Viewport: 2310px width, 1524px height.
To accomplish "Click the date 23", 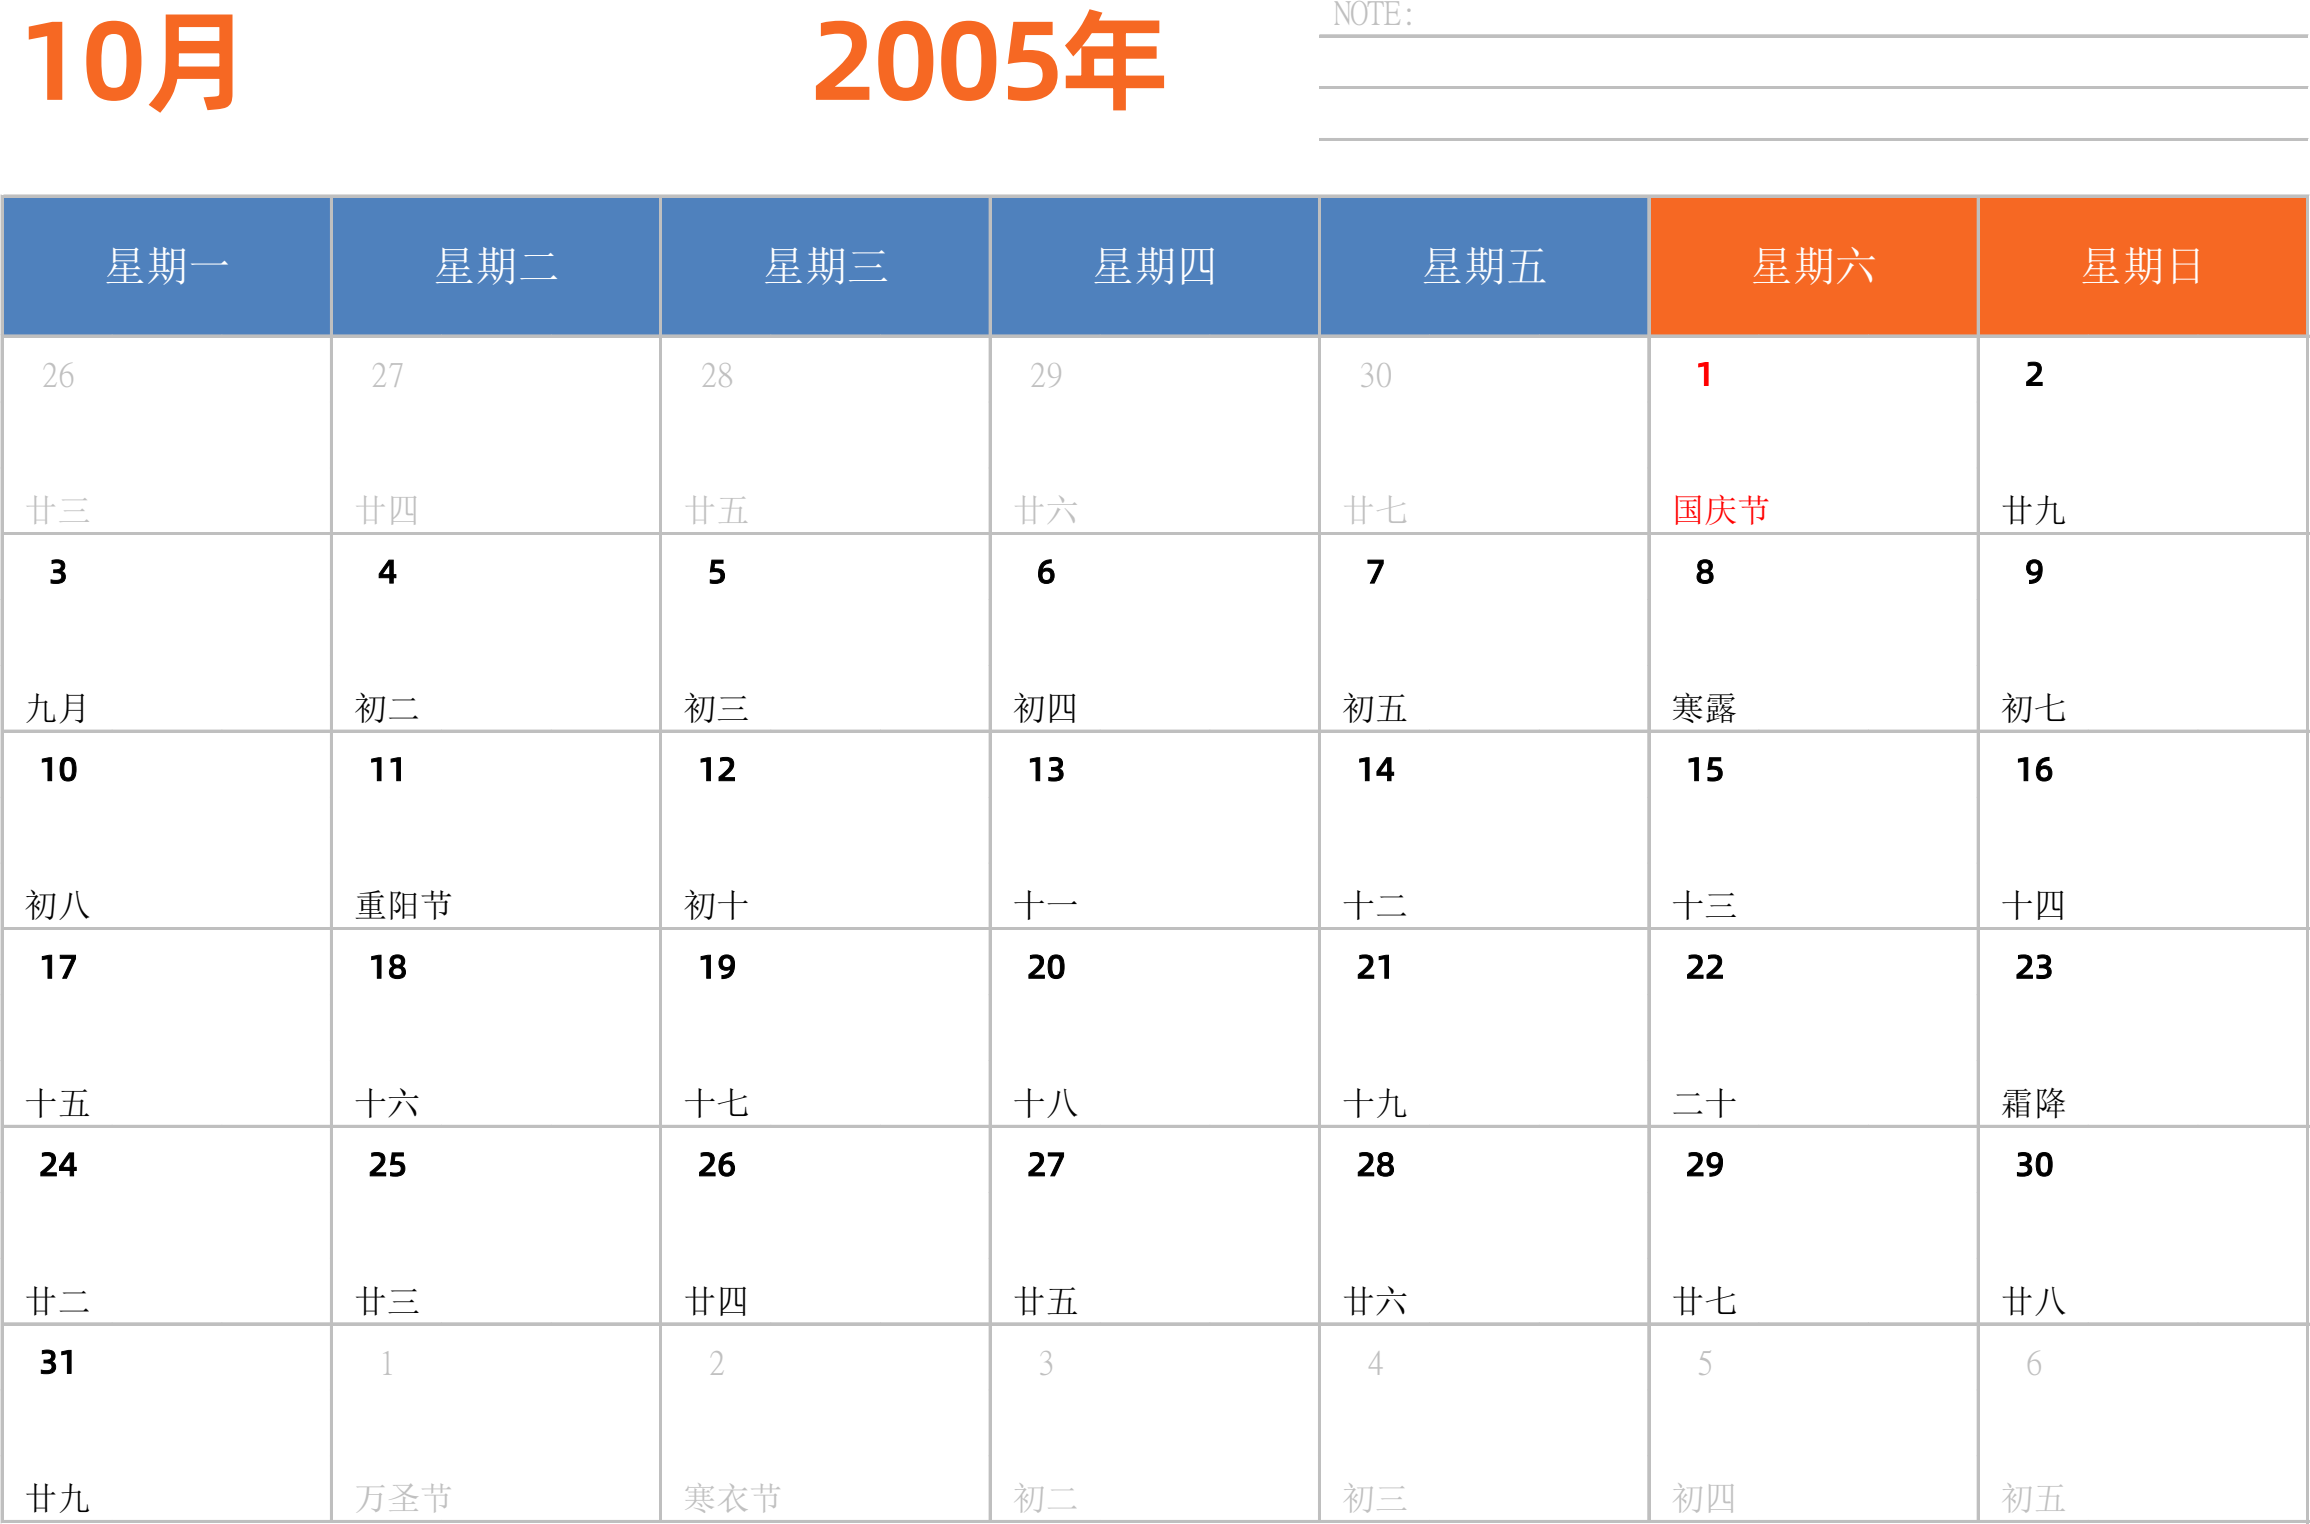I will tap(2034, 967).
